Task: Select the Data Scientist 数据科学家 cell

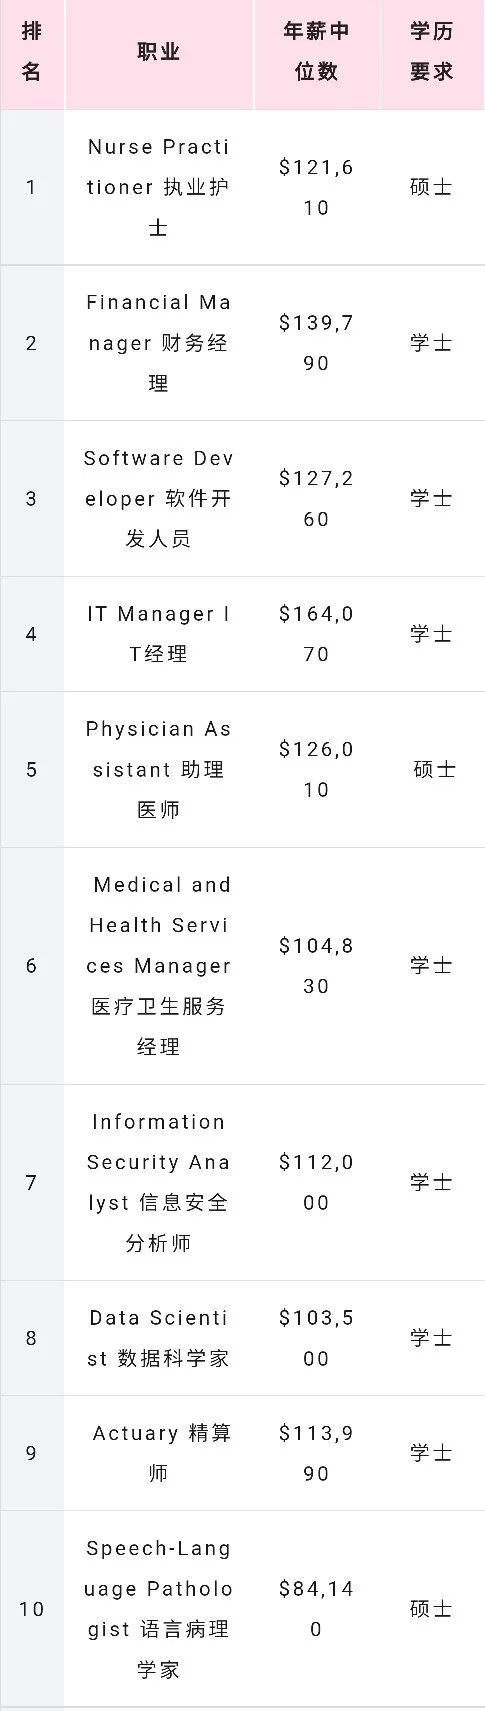Action: (159, 1338)
